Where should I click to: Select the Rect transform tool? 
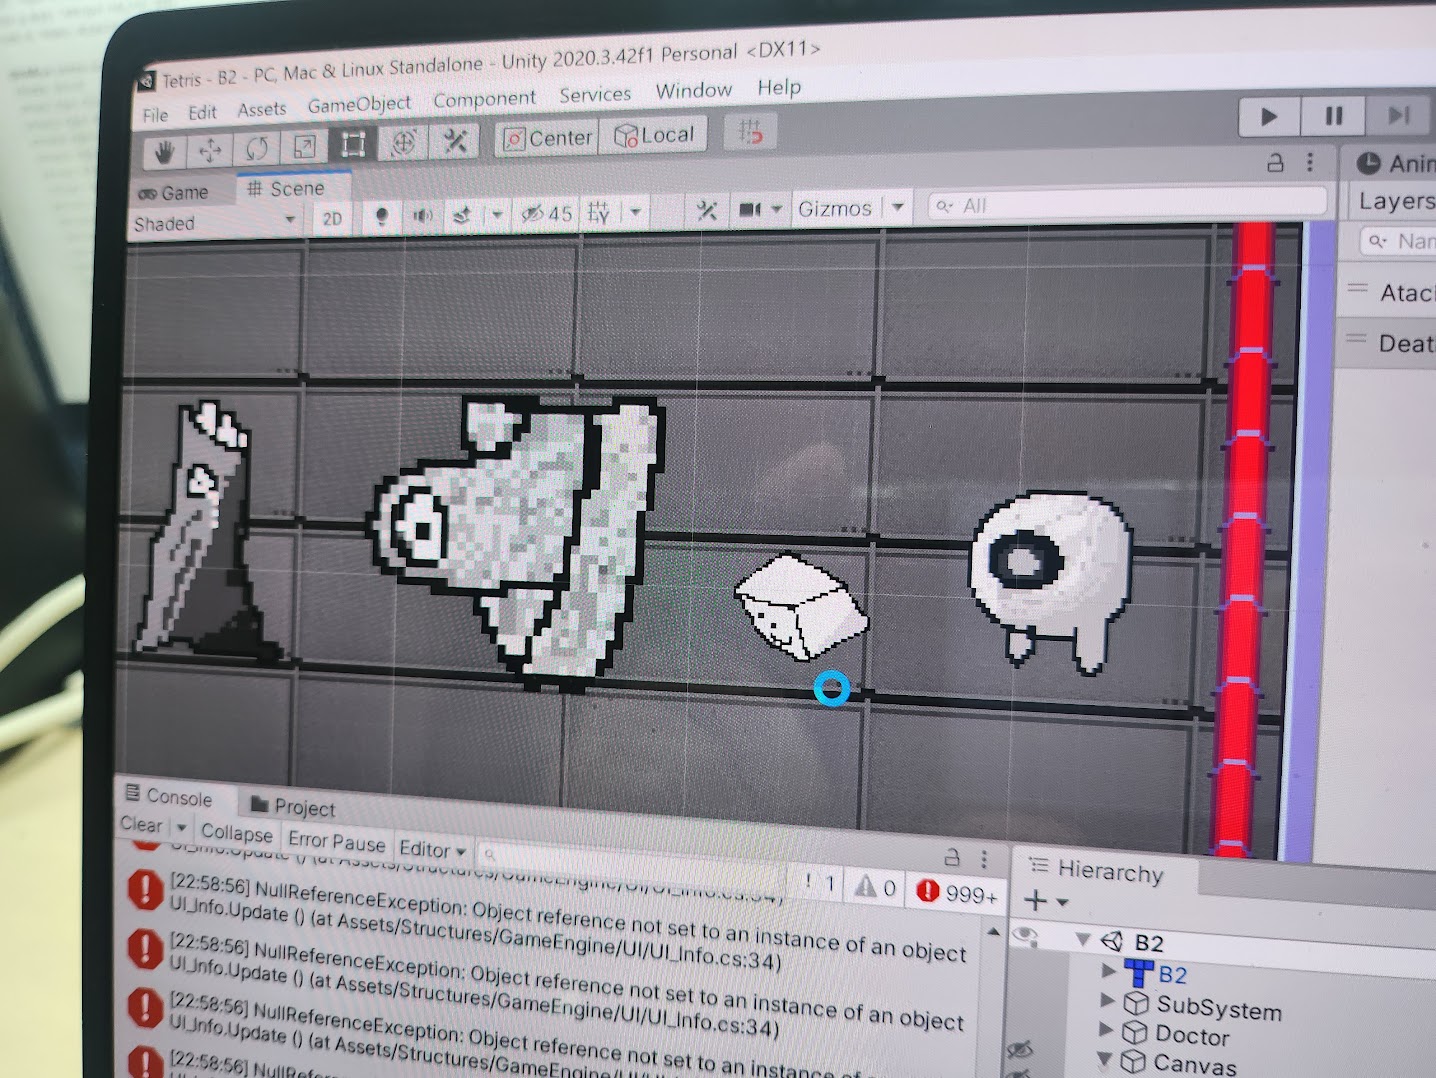352,145
